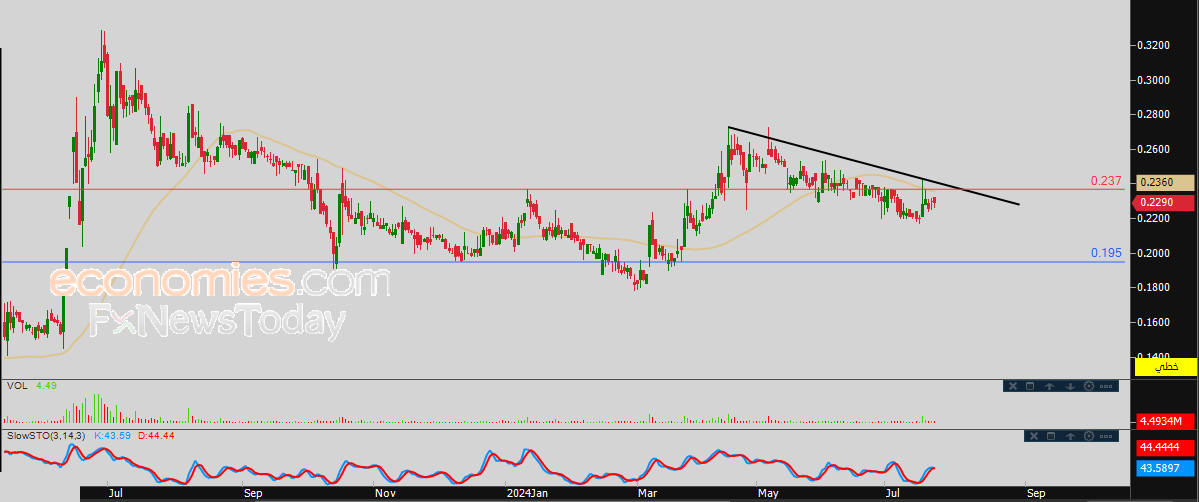Click the 4.4934M volume value tag
Viewport: 1199px width, 502px height.
tap(1165, 421)
